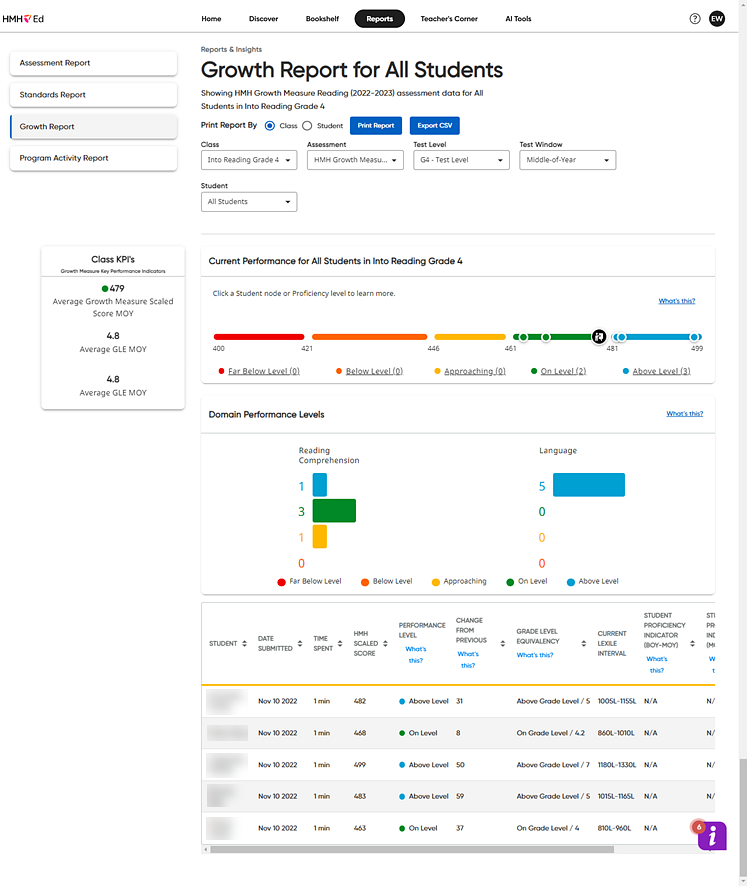The image size is (749, 886).
Task: Open the Bookshelf tab
Action: [323, 19]
